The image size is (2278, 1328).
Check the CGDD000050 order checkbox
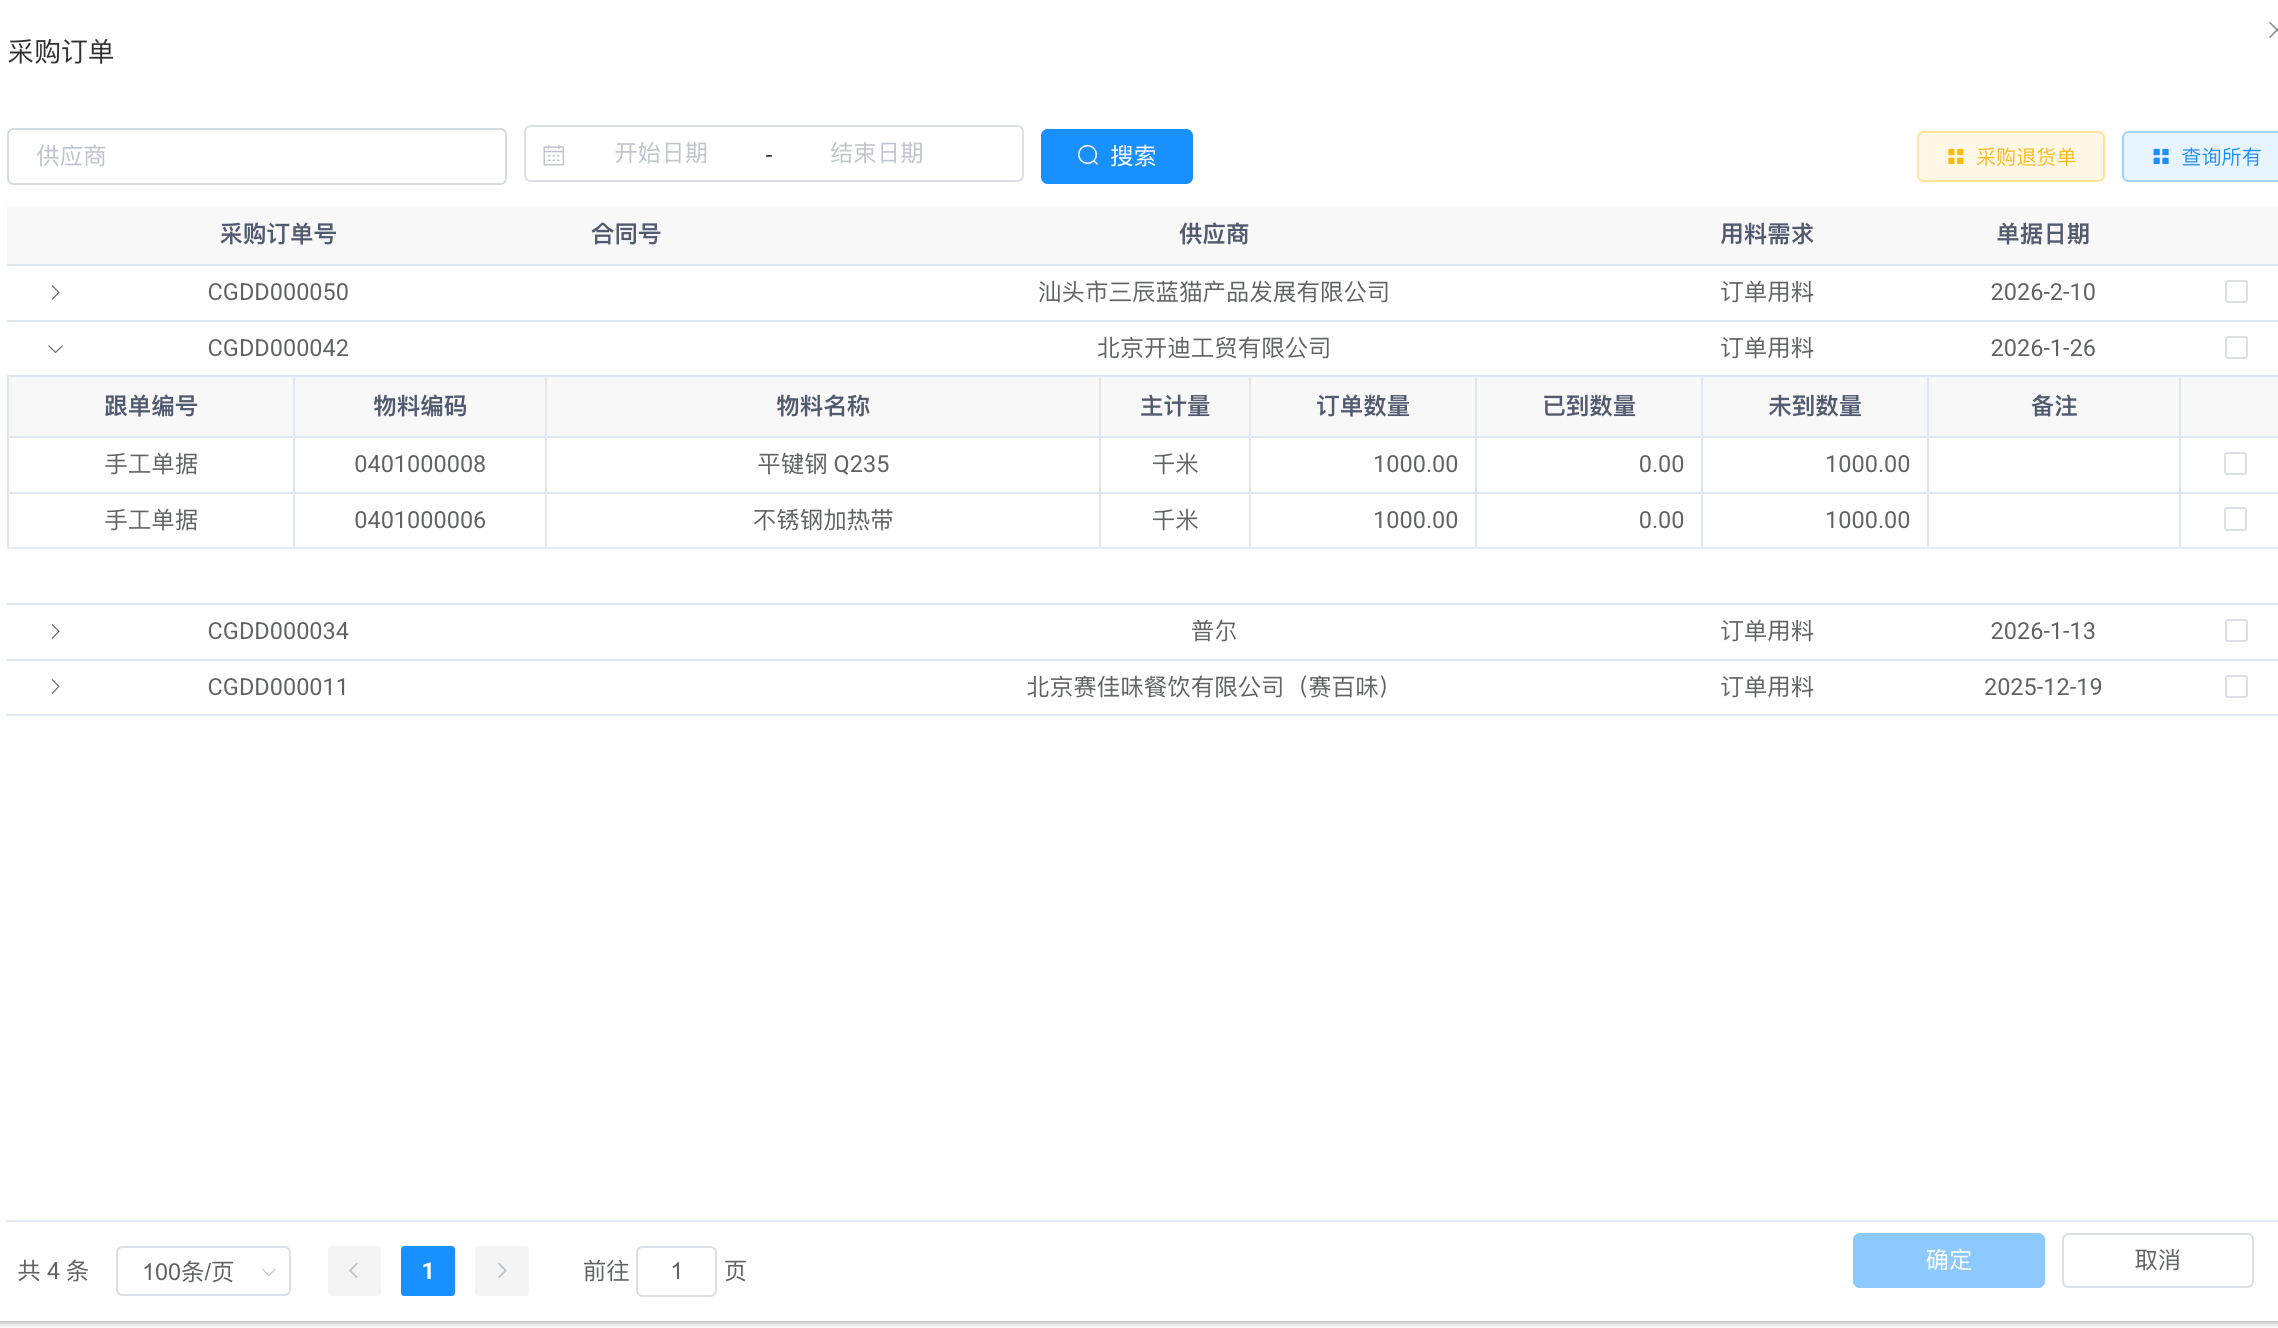[2236, 292]
